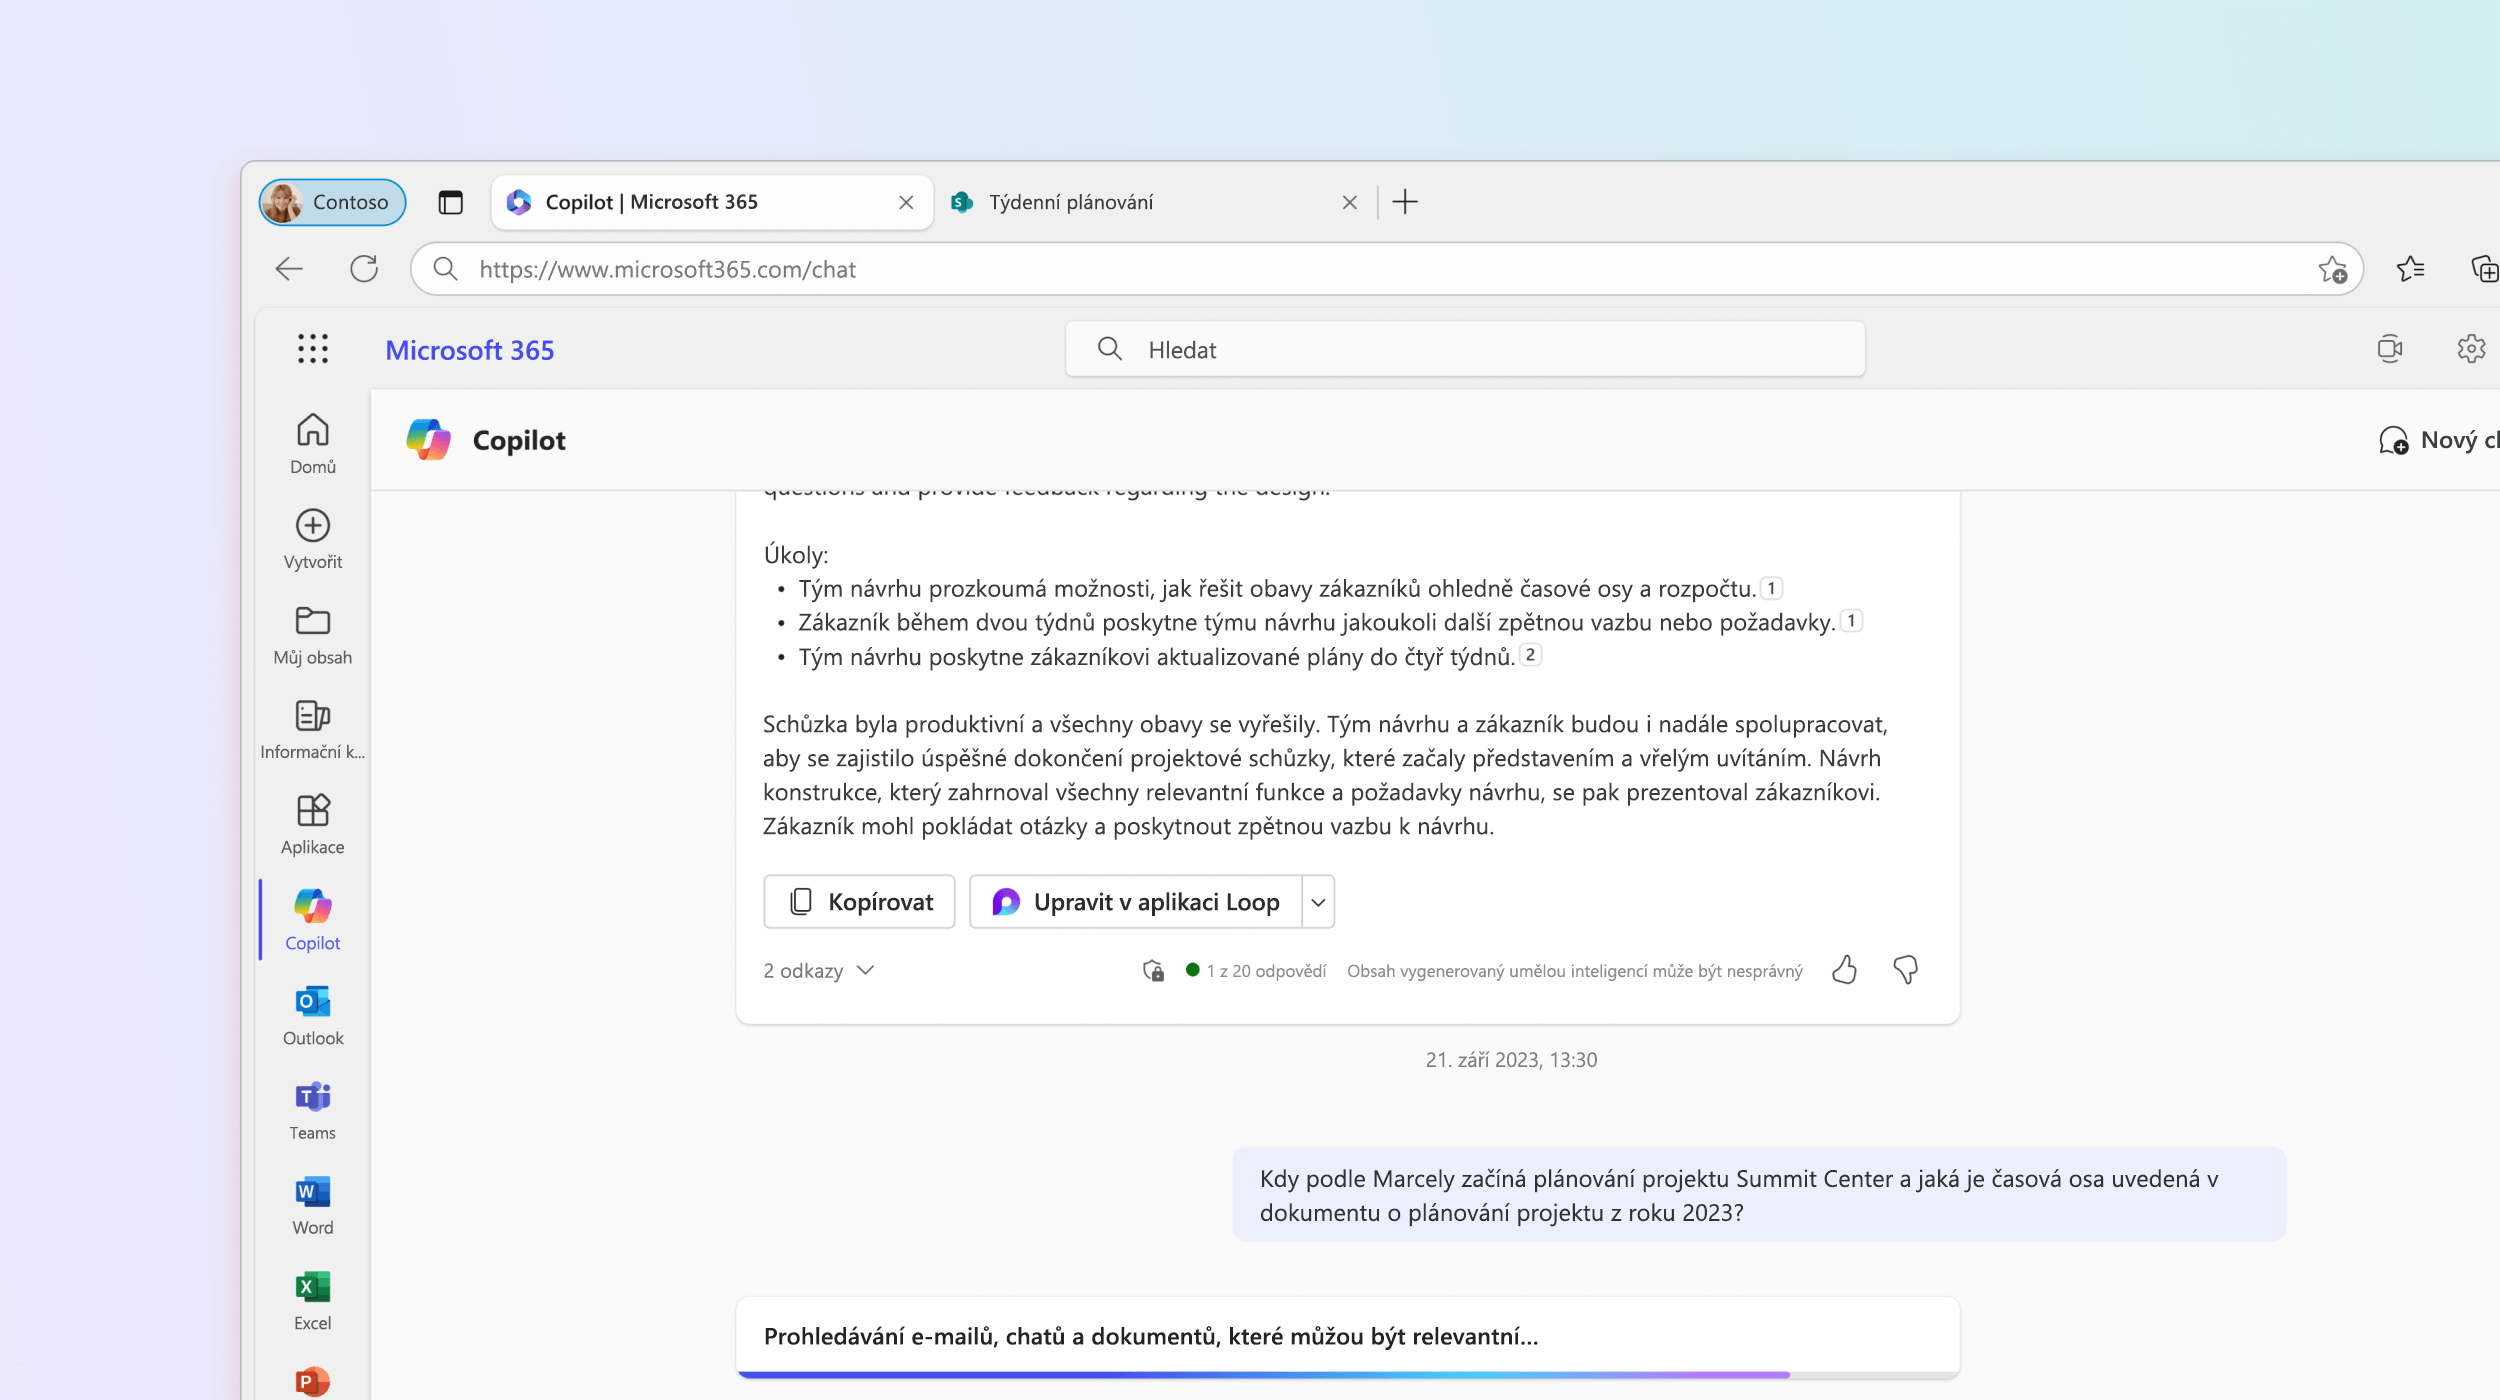Click the 'Prohledávání e-mailů' status text
The height and width of the screenshot is (1400, 2500).
1150,1337
